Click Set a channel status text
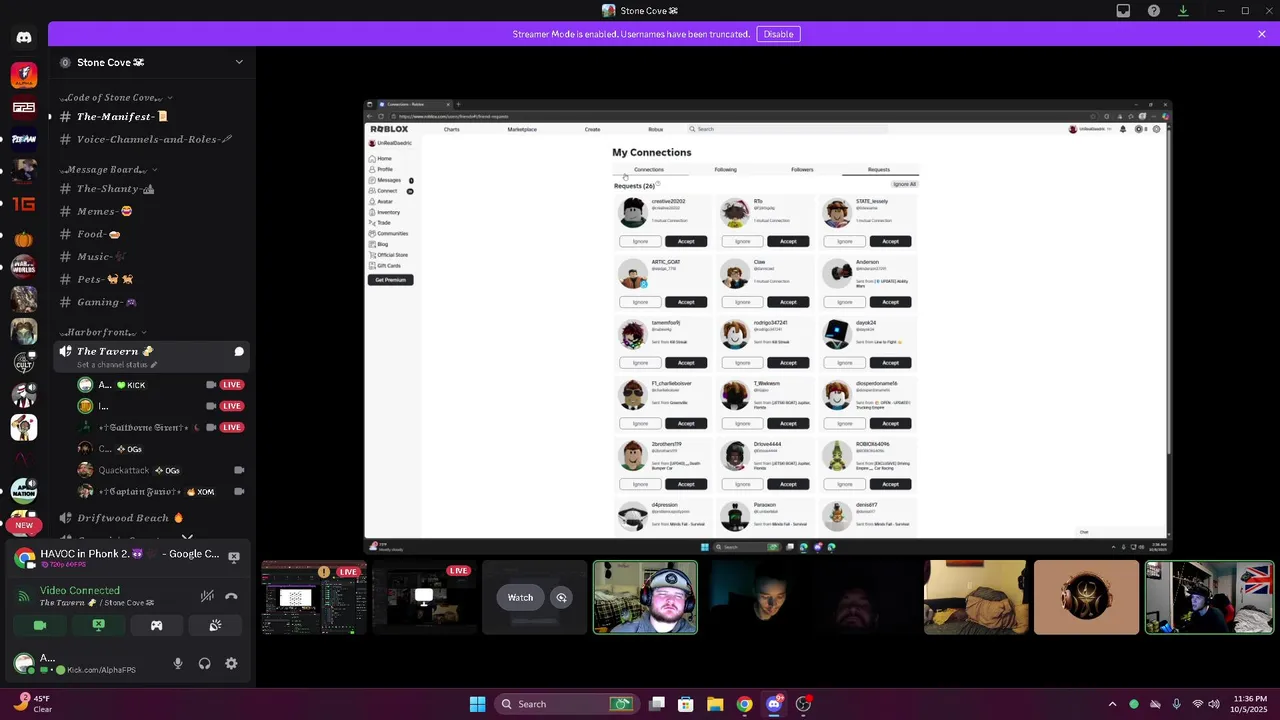The width and height of the screenshot is (1280, 720). (117, 364)
